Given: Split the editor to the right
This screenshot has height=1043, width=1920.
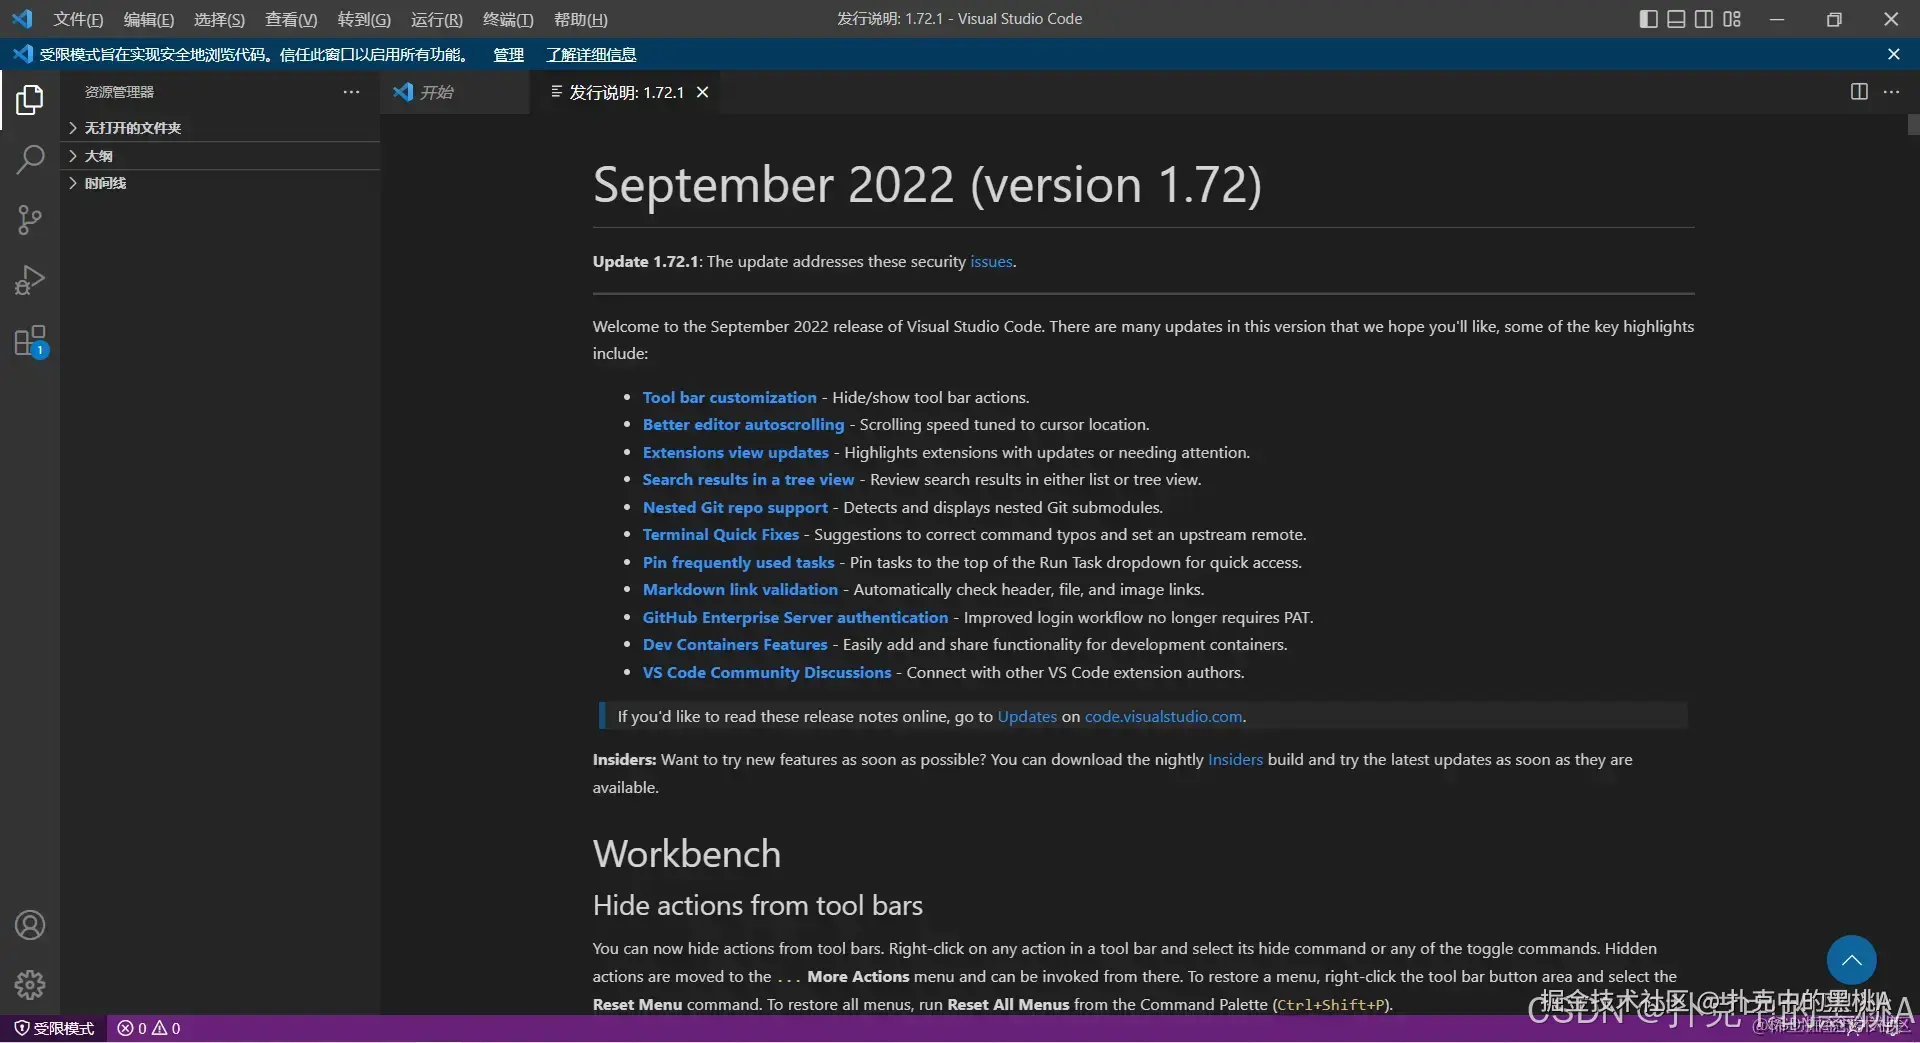Looking at the screenshot, I should (x=1859, y=91).
